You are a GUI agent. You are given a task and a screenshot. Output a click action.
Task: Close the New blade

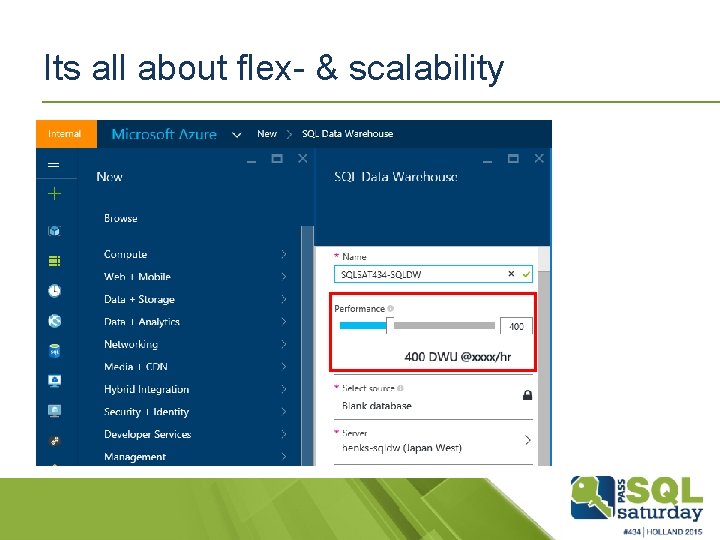tap(303, 158)
